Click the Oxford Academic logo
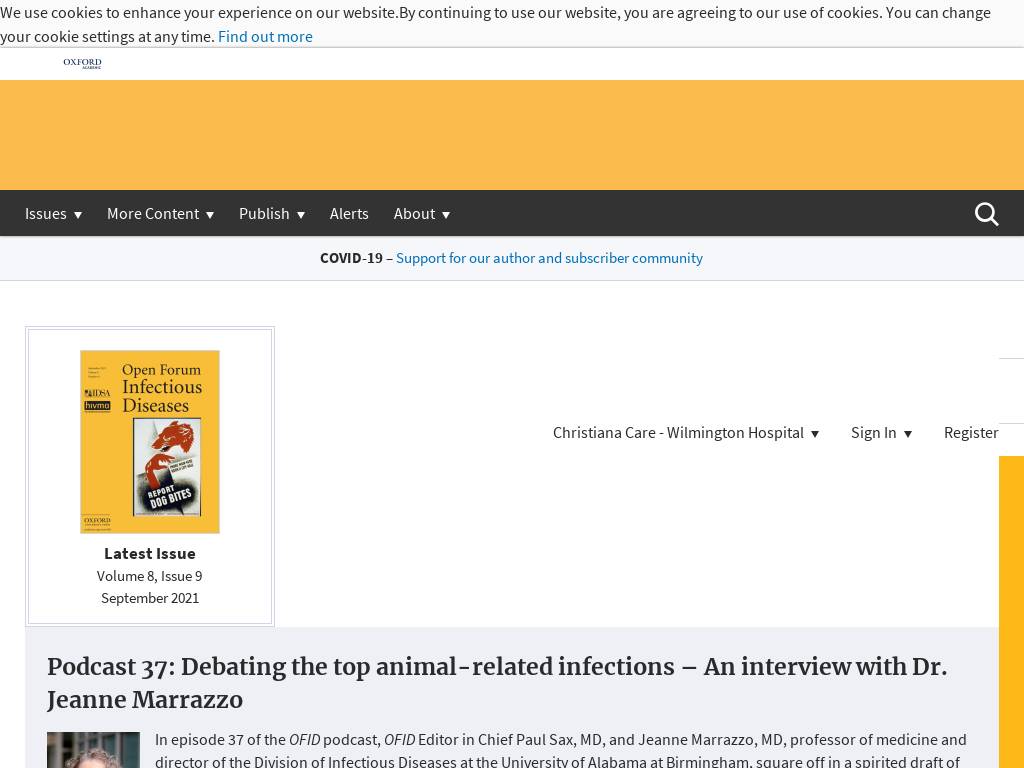 (82, 63)
